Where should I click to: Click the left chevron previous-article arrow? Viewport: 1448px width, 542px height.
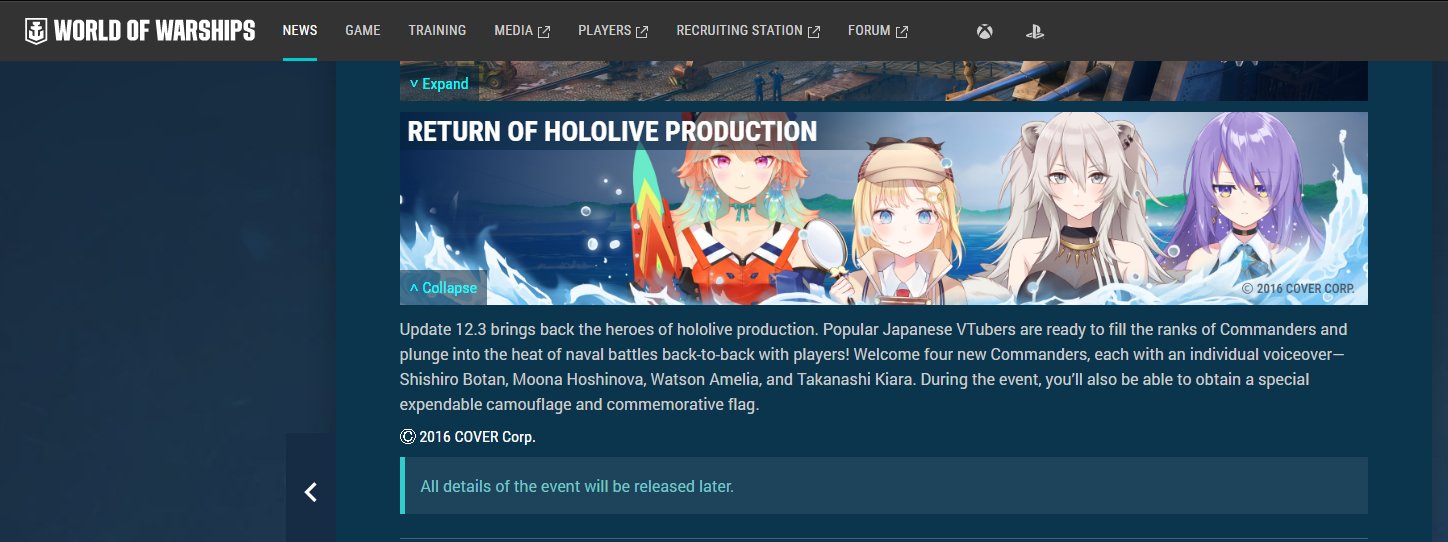tap(311, 491)
